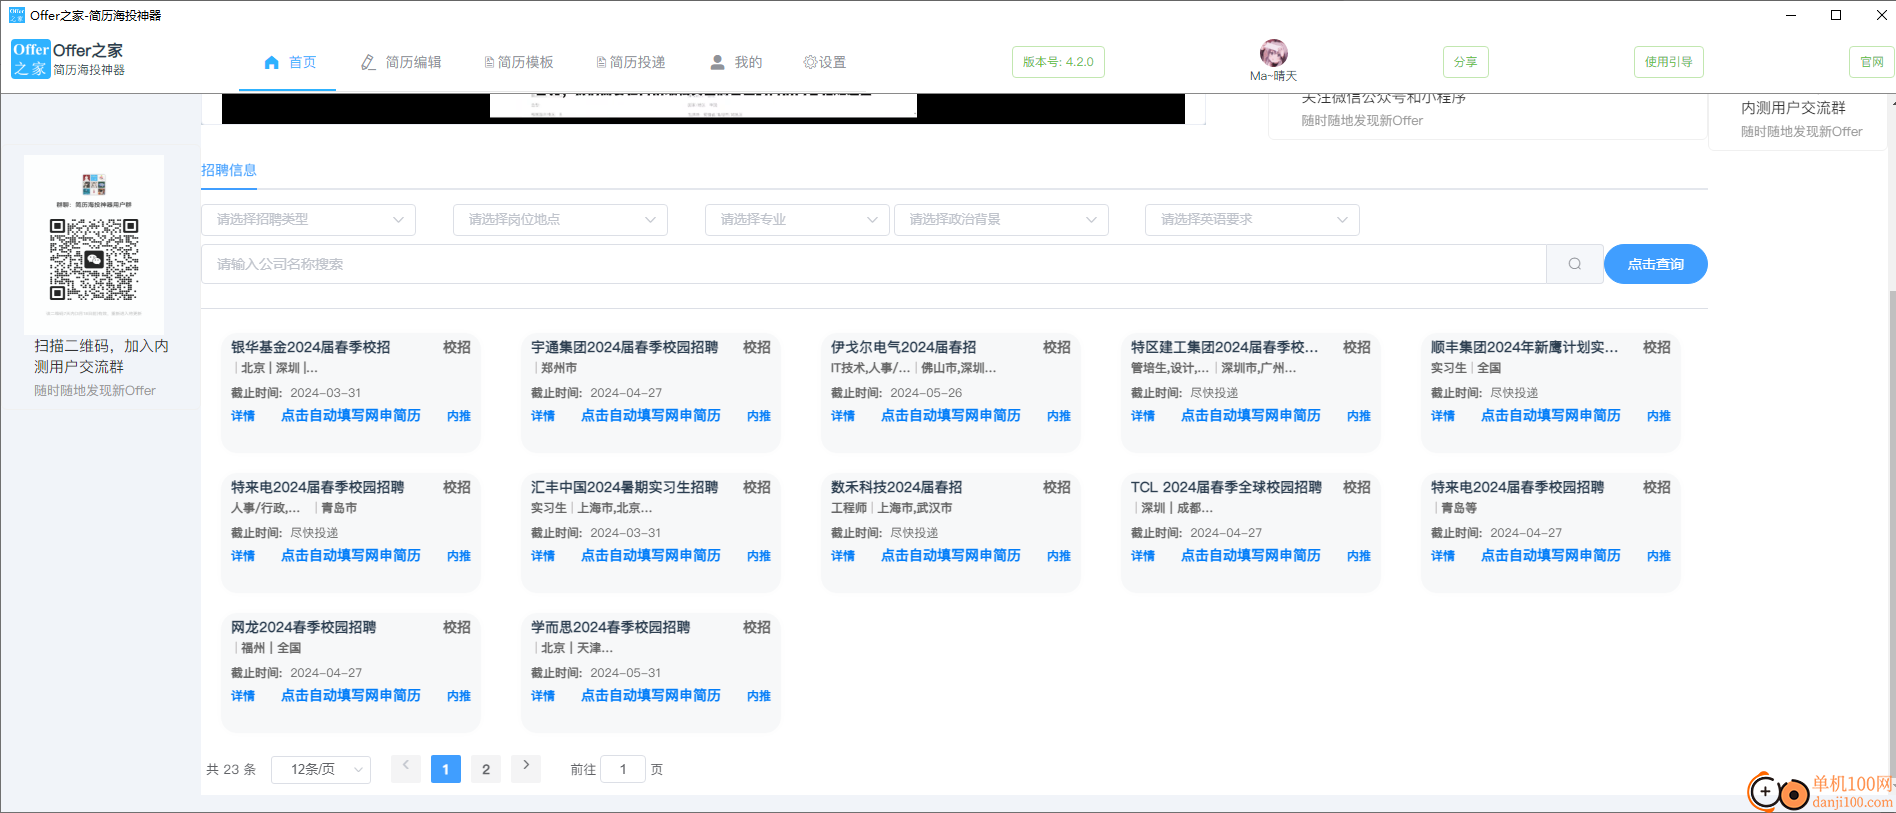Open the 12条/页 page size dropdown
Image resolution: width=1896 pixels, height=813 pixels.
click(x=321, y=769)
